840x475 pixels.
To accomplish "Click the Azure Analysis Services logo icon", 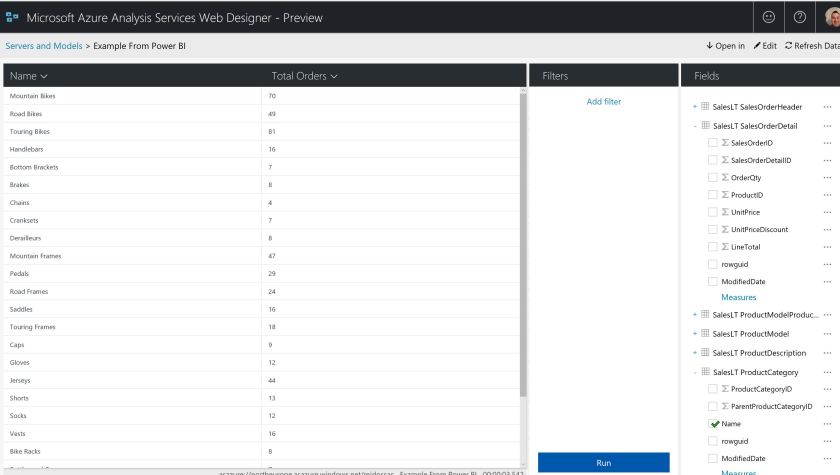I will pos(13,18).
